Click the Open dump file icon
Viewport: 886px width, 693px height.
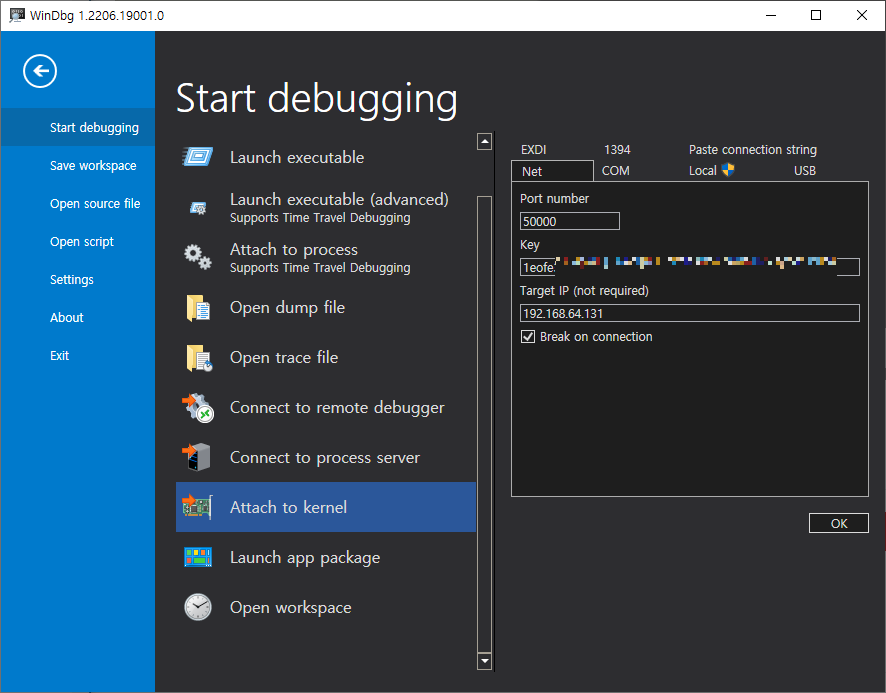point(197,307)
